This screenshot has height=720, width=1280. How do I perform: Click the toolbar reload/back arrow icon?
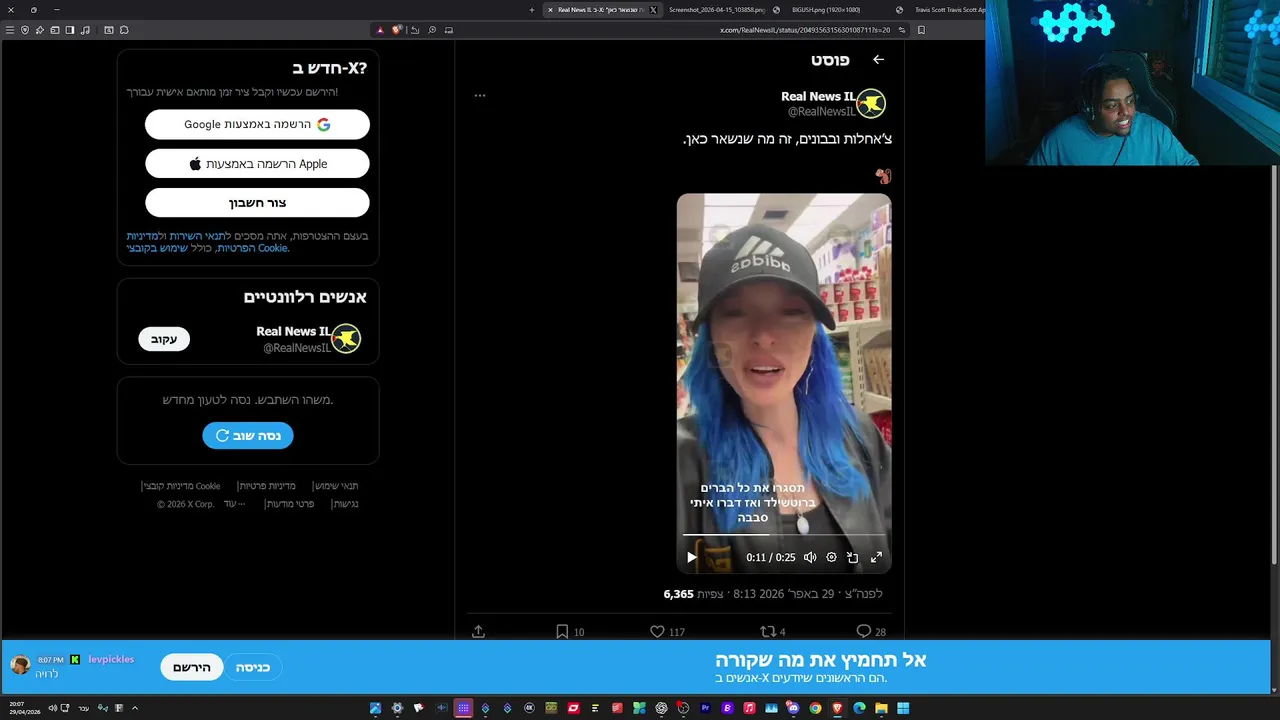pos(415,30)
